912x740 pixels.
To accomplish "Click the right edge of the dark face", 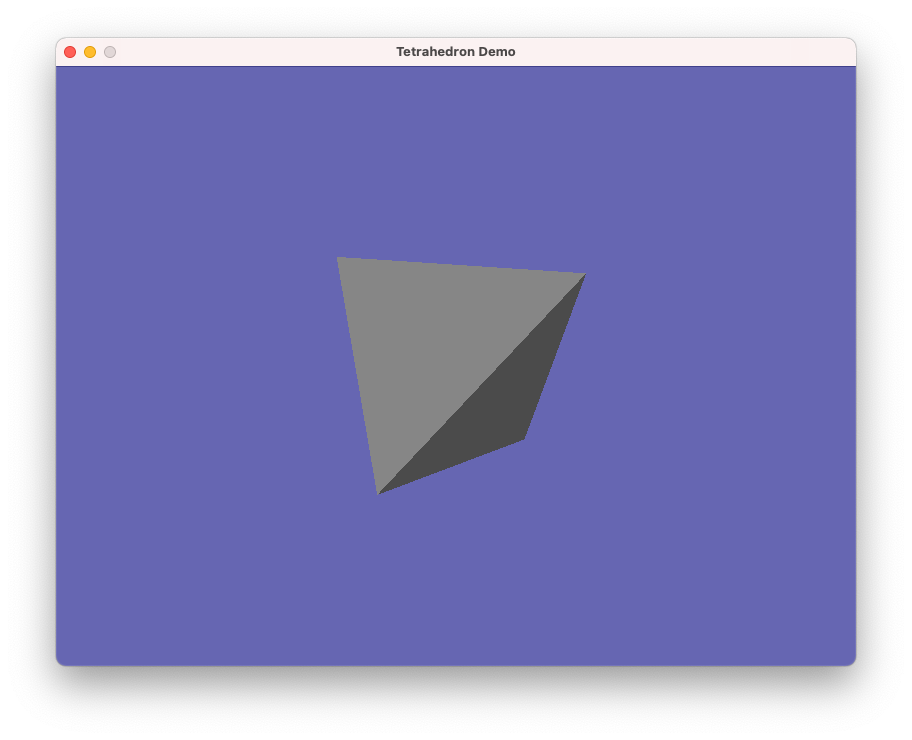I will 554,357.
